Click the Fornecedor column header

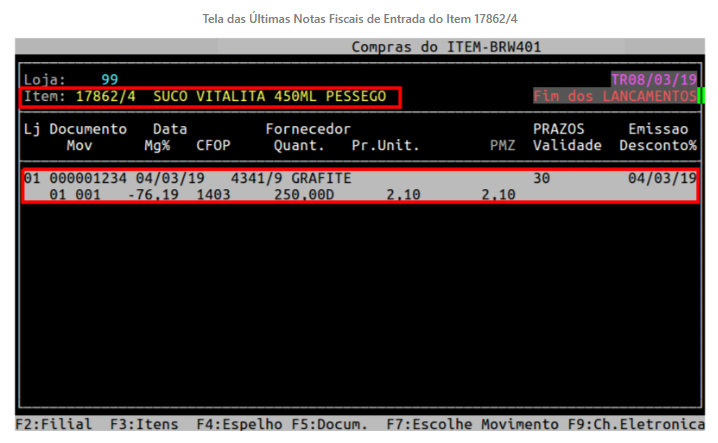[x=307, y=129]
